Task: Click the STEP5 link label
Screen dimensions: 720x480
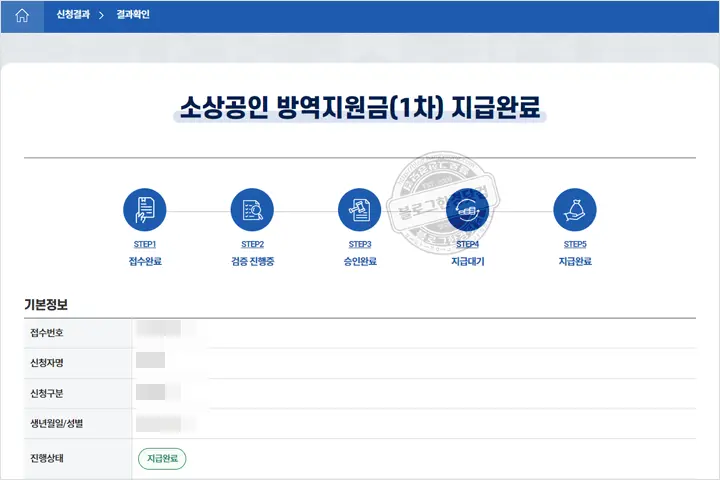Action: tap(575, 244)
